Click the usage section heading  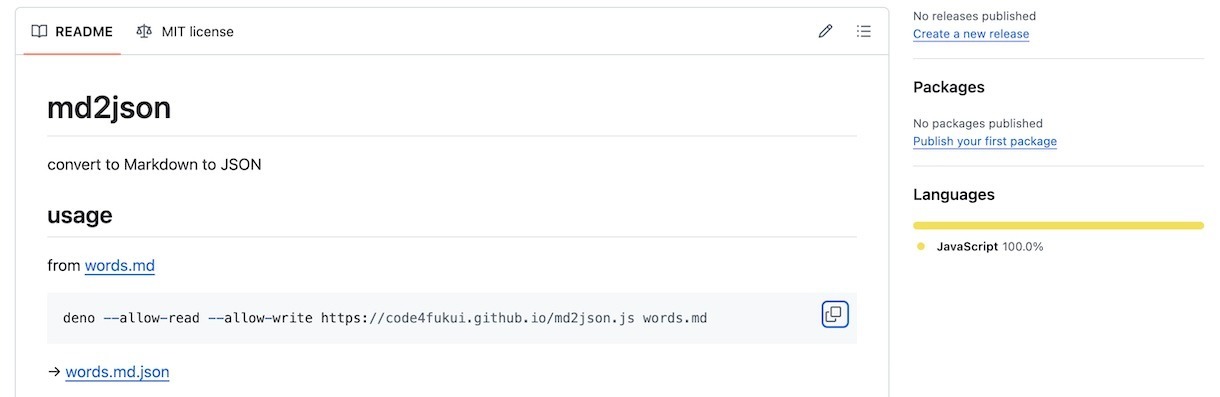click(80, 215)
